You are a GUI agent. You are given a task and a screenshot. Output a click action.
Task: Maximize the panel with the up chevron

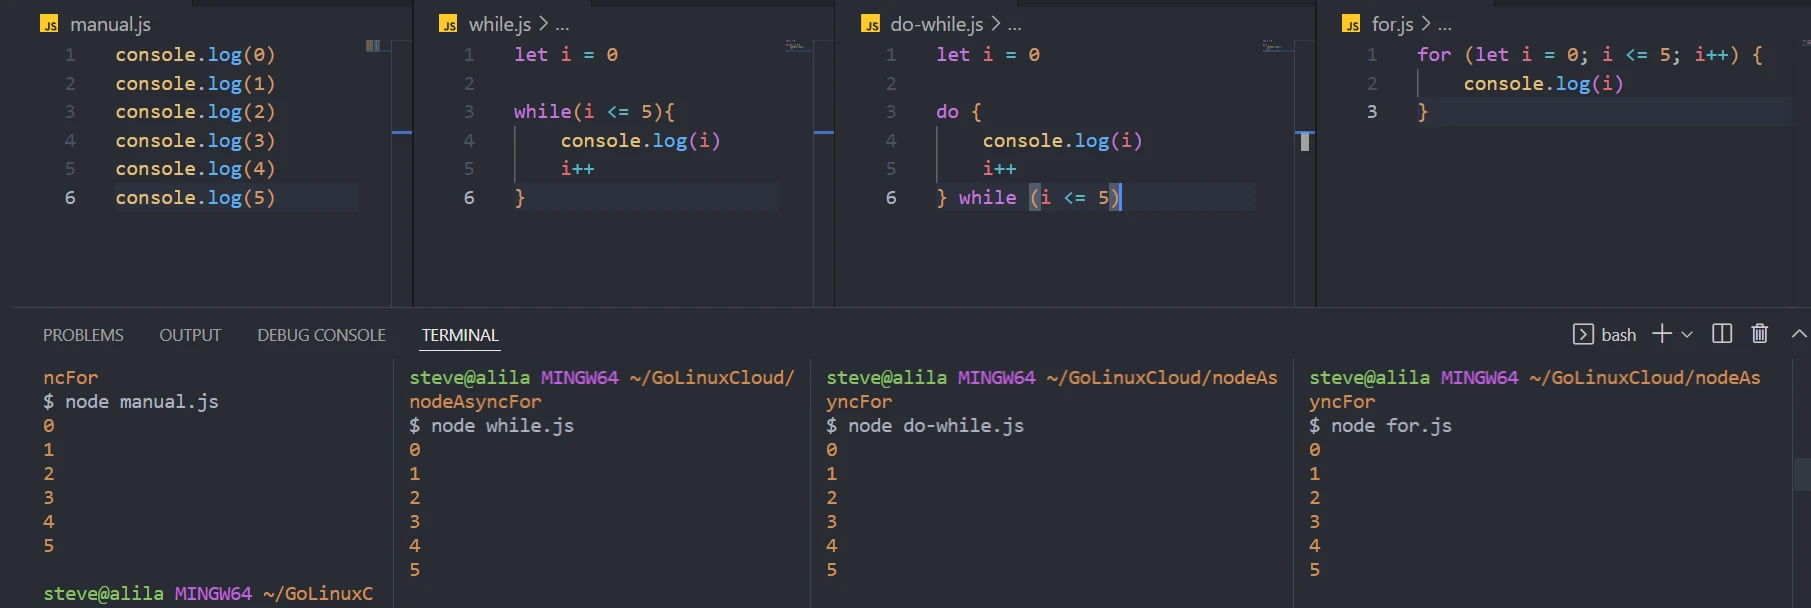1799,334
